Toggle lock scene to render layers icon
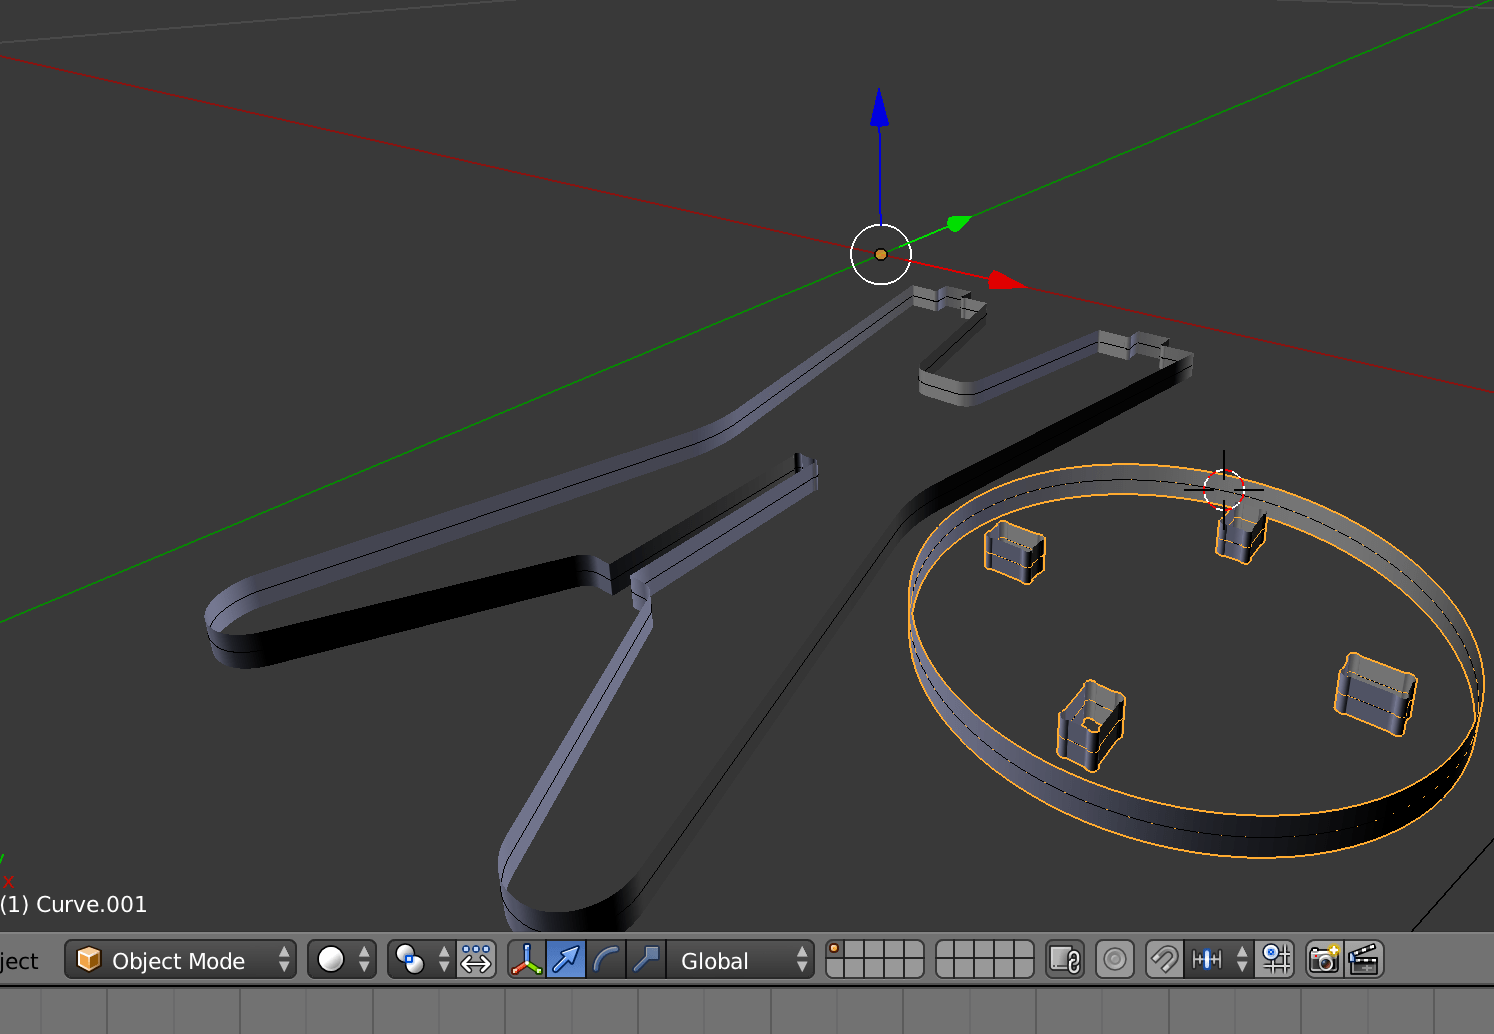The height and width of the screenshot is (1034, 1494). 1065,960
